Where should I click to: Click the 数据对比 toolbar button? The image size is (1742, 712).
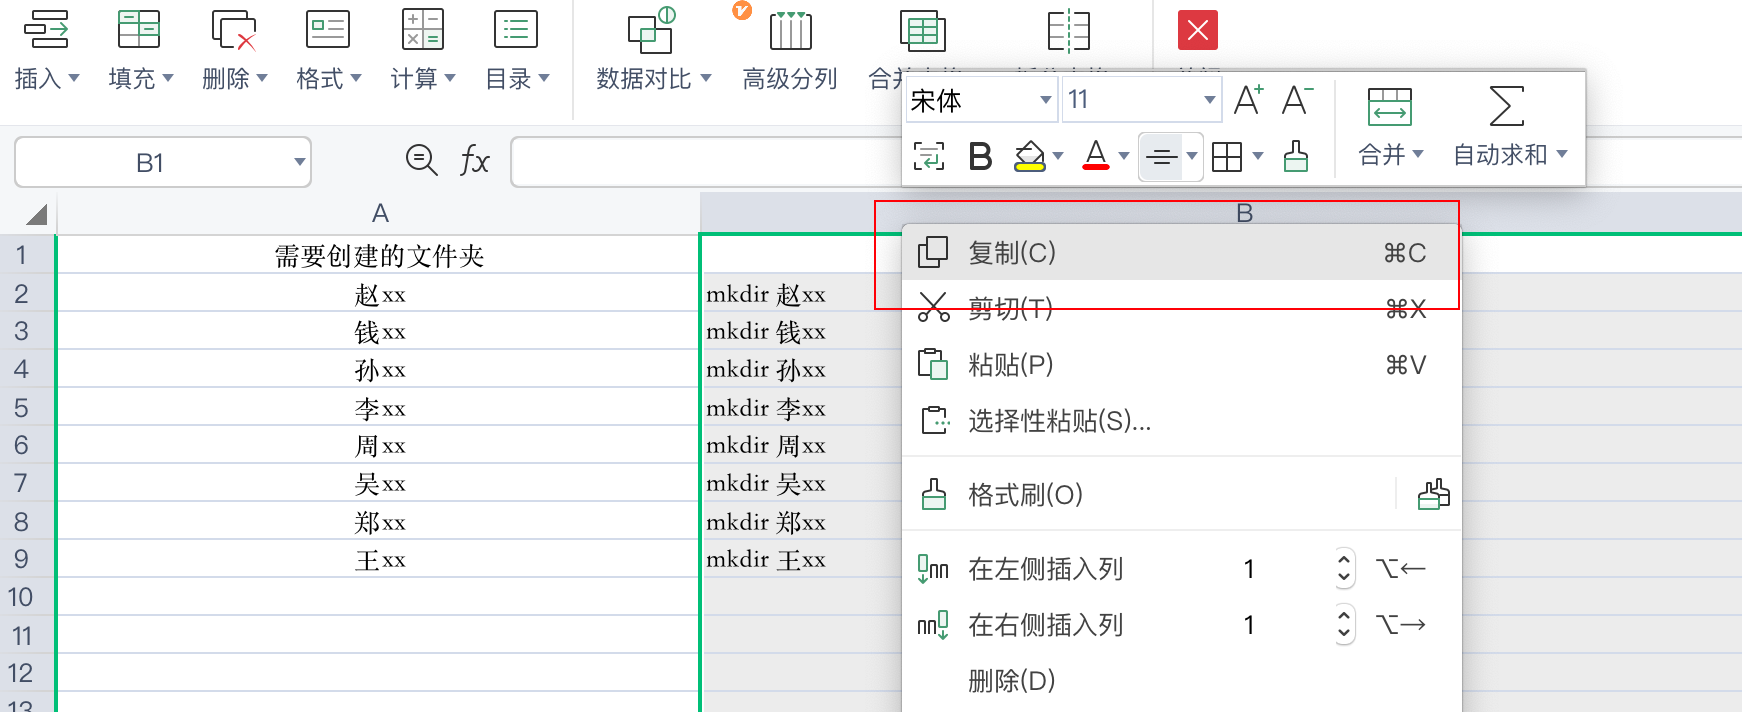tap(653, 50)
